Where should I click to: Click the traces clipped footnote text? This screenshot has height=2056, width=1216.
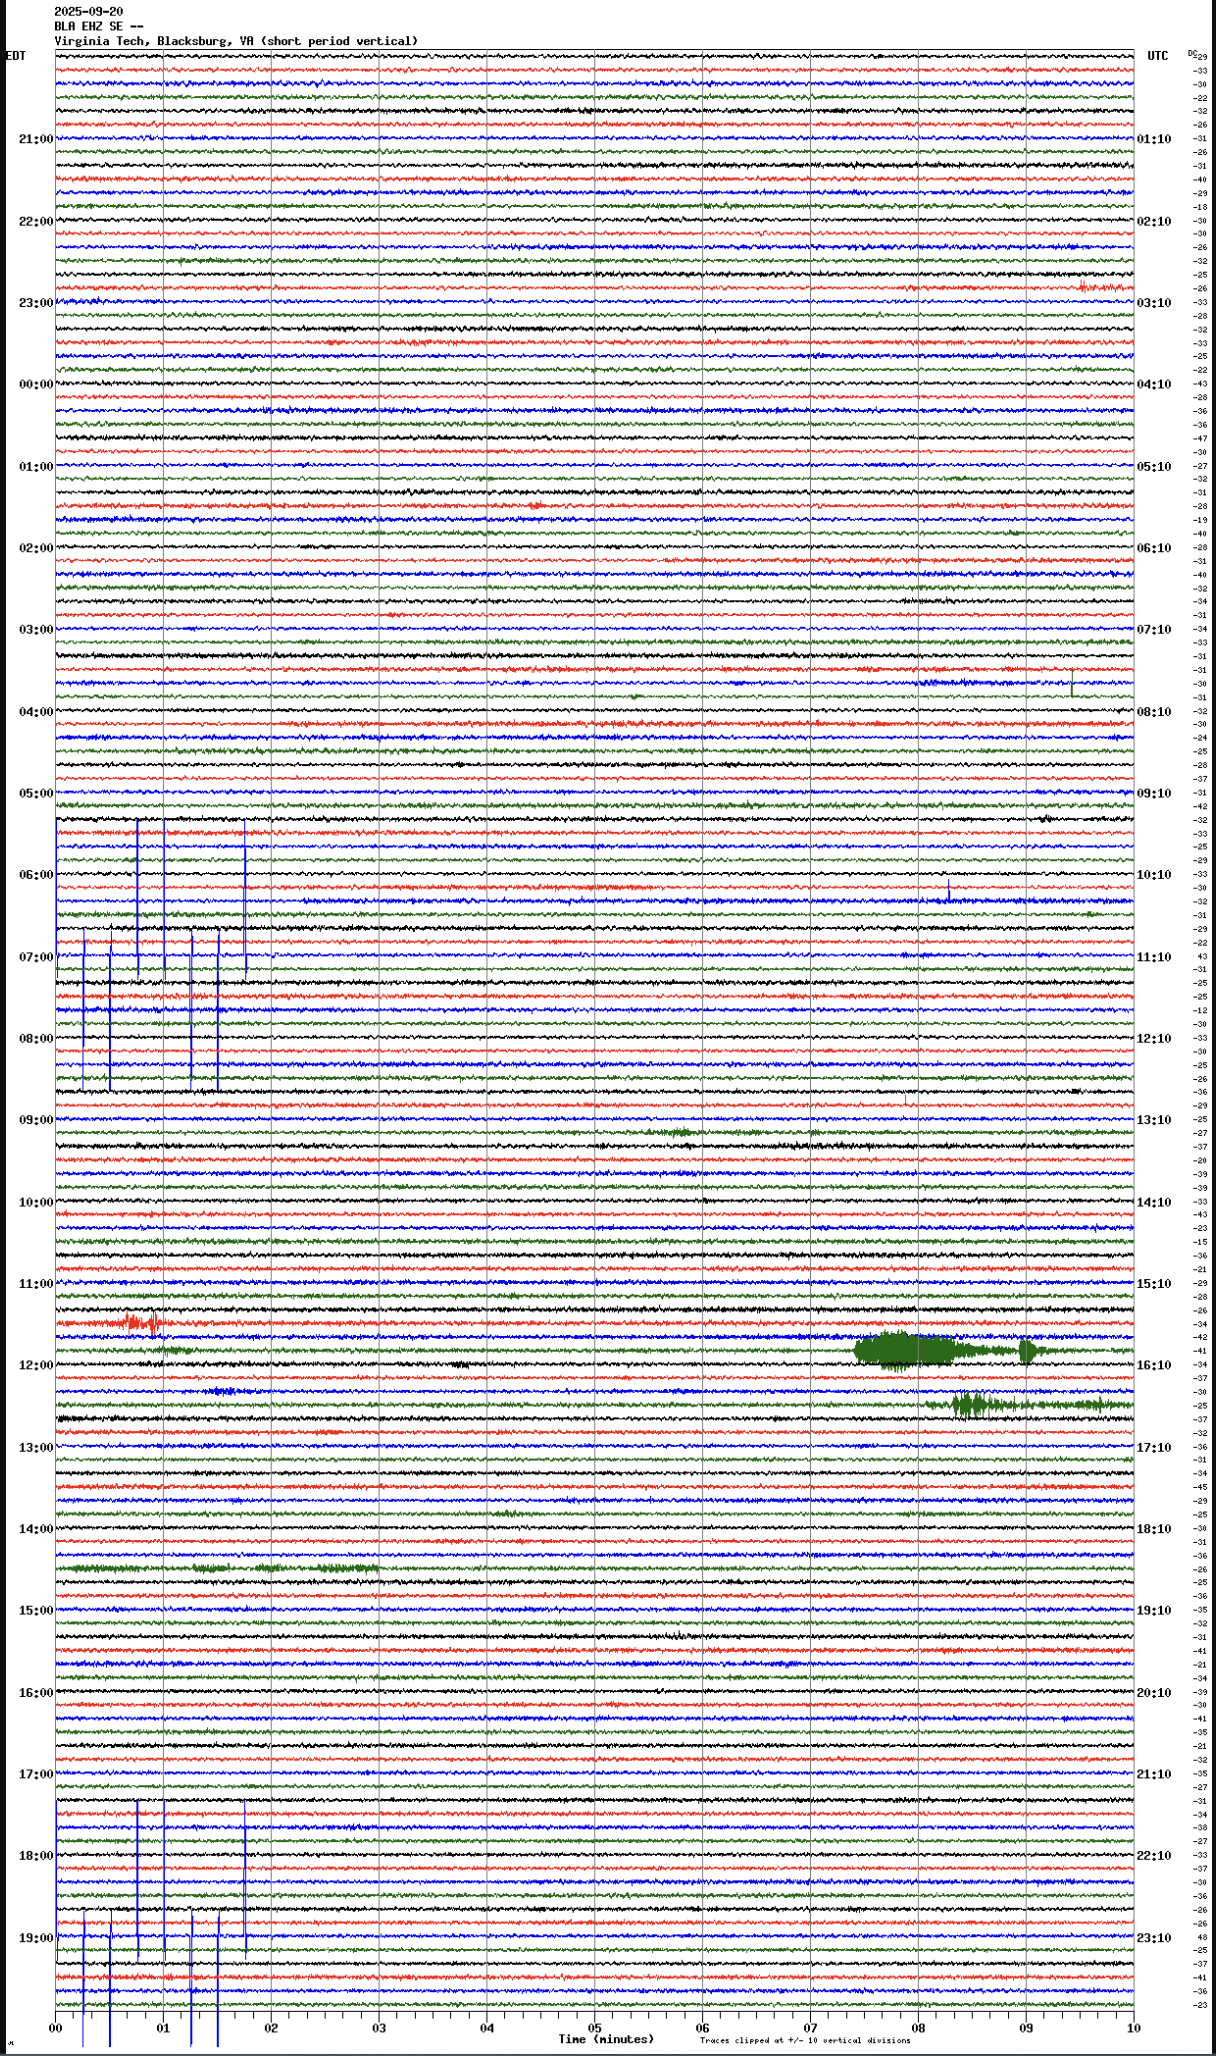tap(805, 2041)
